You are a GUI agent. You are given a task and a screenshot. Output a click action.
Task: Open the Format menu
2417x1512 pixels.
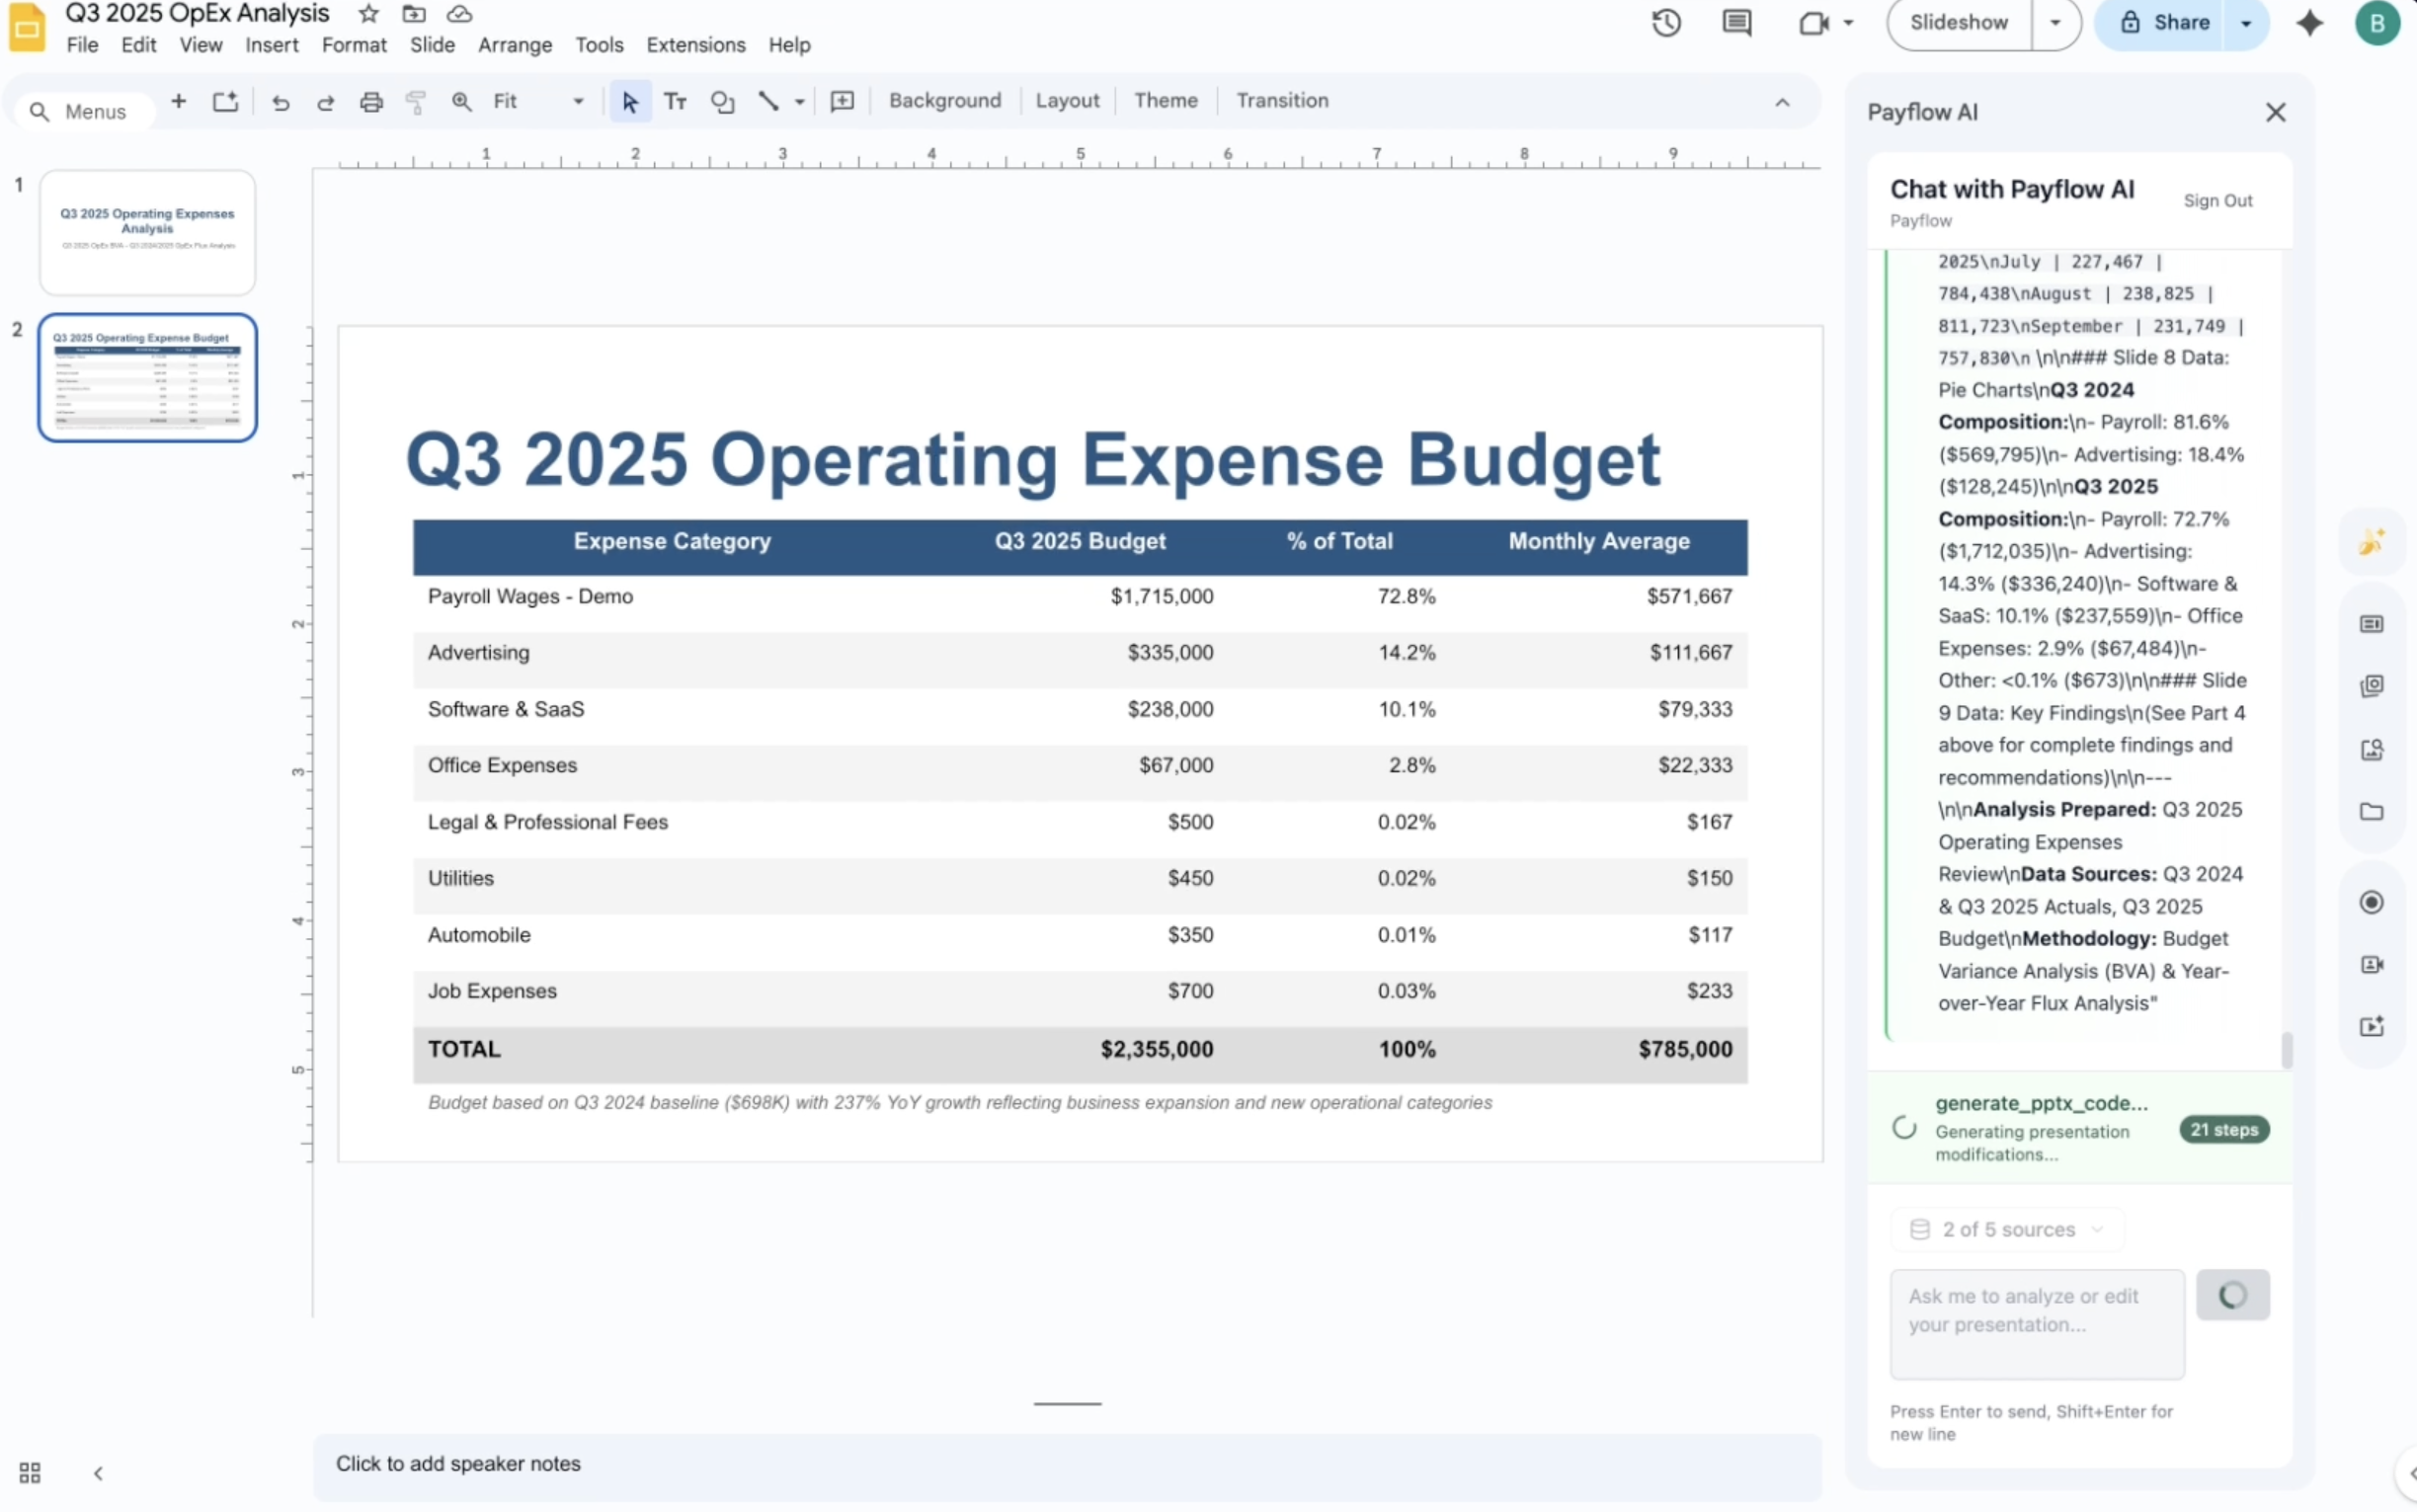click(353, 45)
